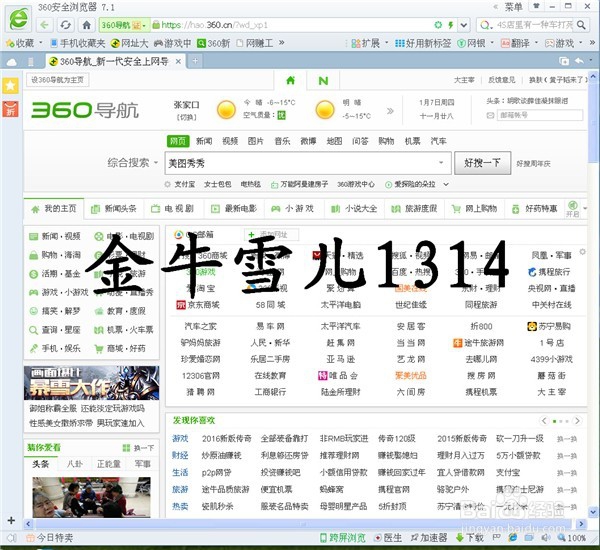Viewport: 600px width, 550px height.
Task: Open the 收藏 favorites menu
Action: (24, 43)
